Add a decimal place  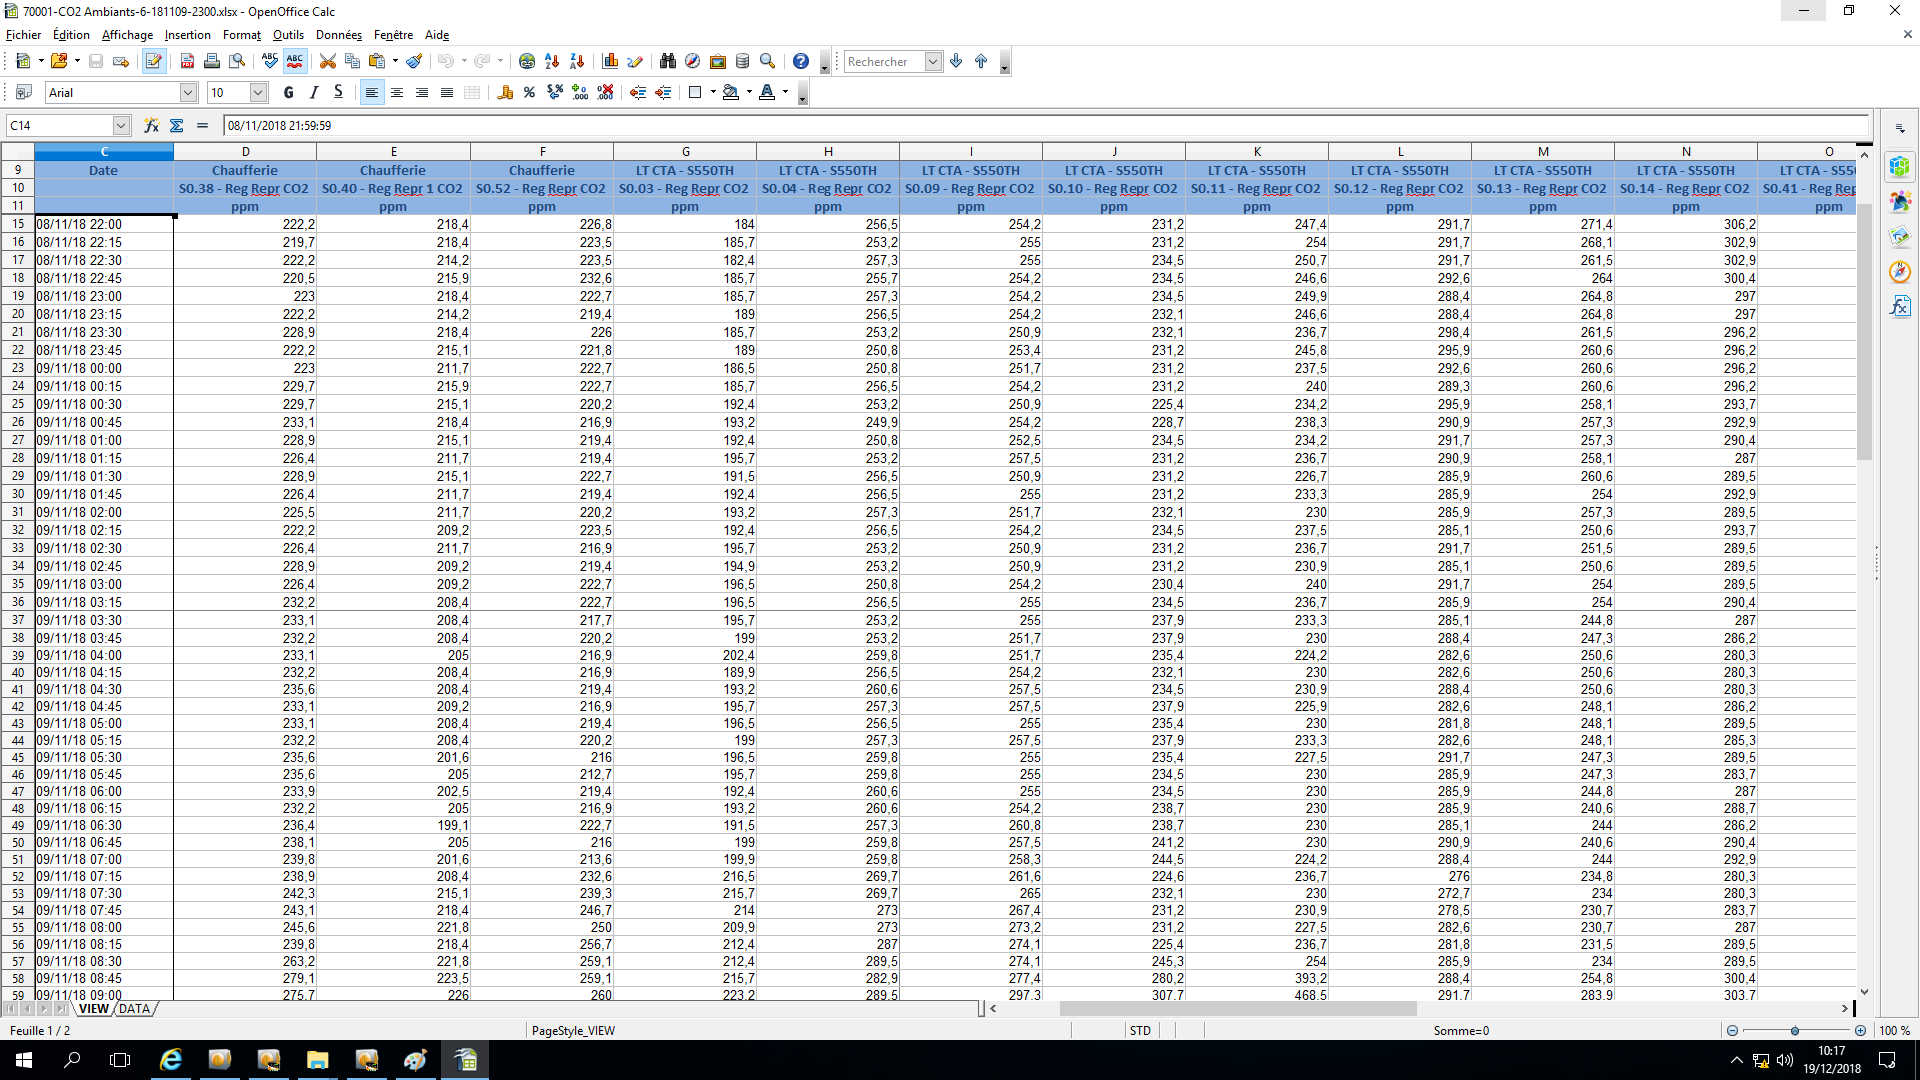[580, 92]
